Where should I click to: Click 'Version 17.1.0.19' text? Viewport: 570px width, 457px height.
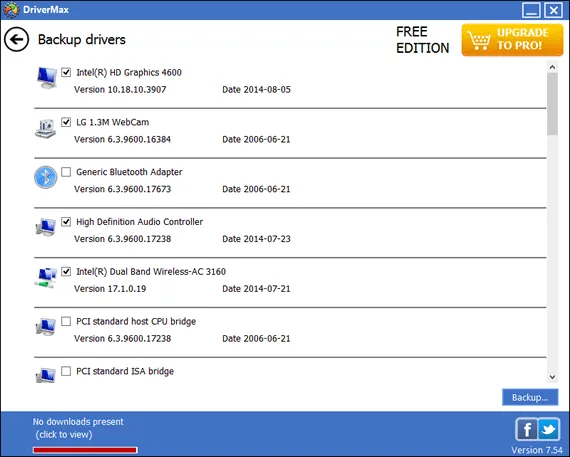(x=110, y=289)
